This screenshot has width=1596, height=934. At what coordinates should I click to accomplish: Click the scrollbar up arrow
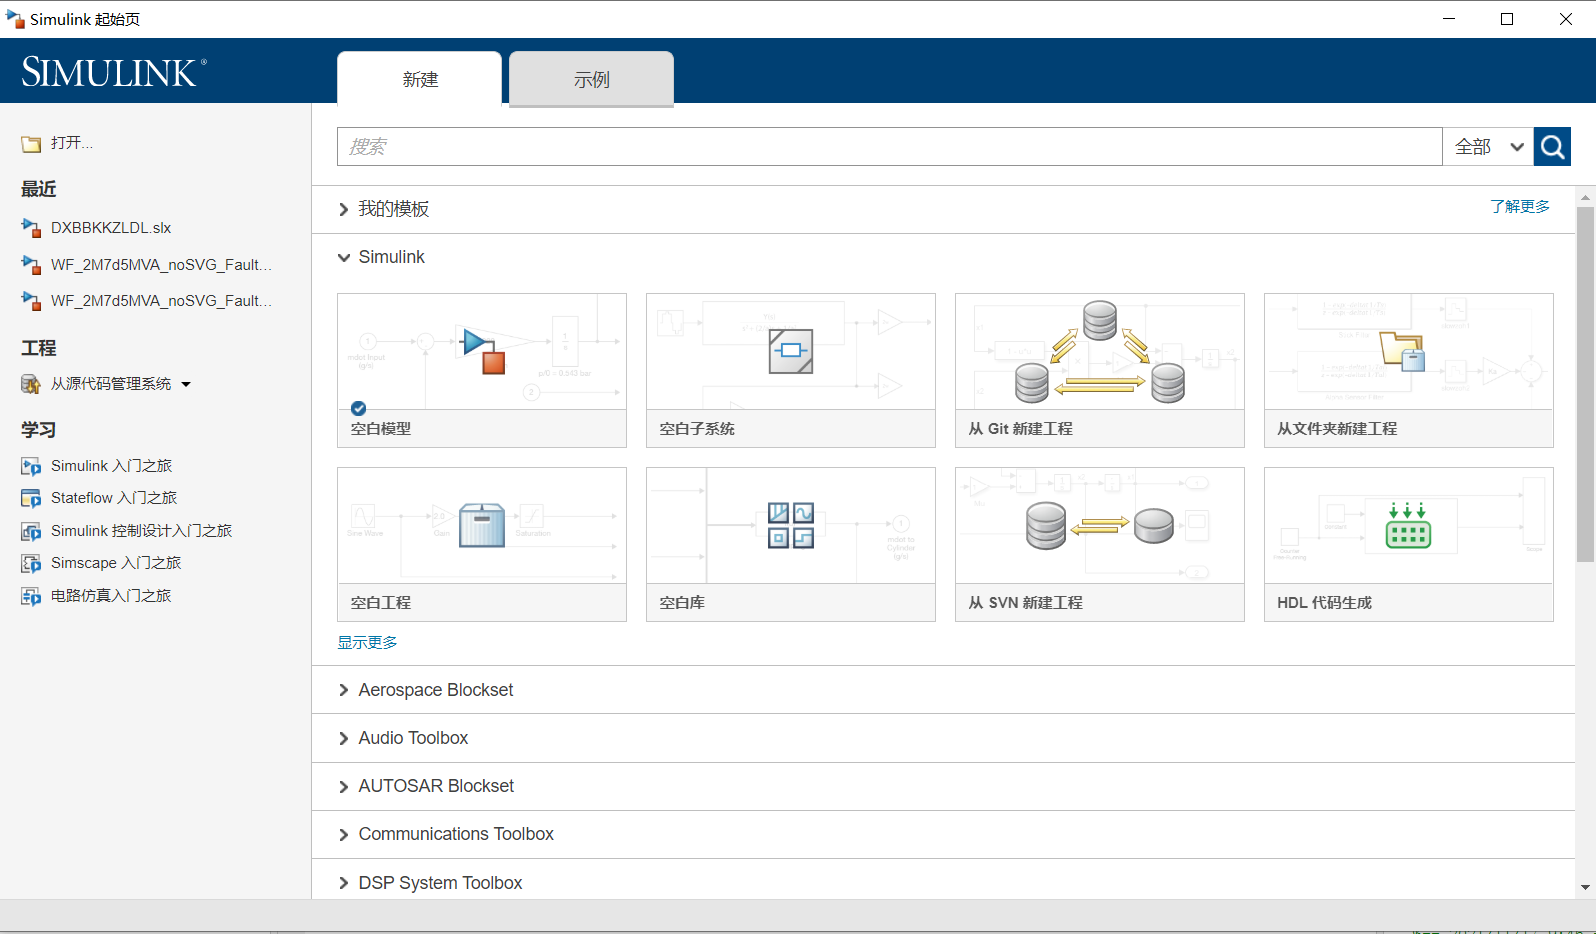click(1585, 197)
